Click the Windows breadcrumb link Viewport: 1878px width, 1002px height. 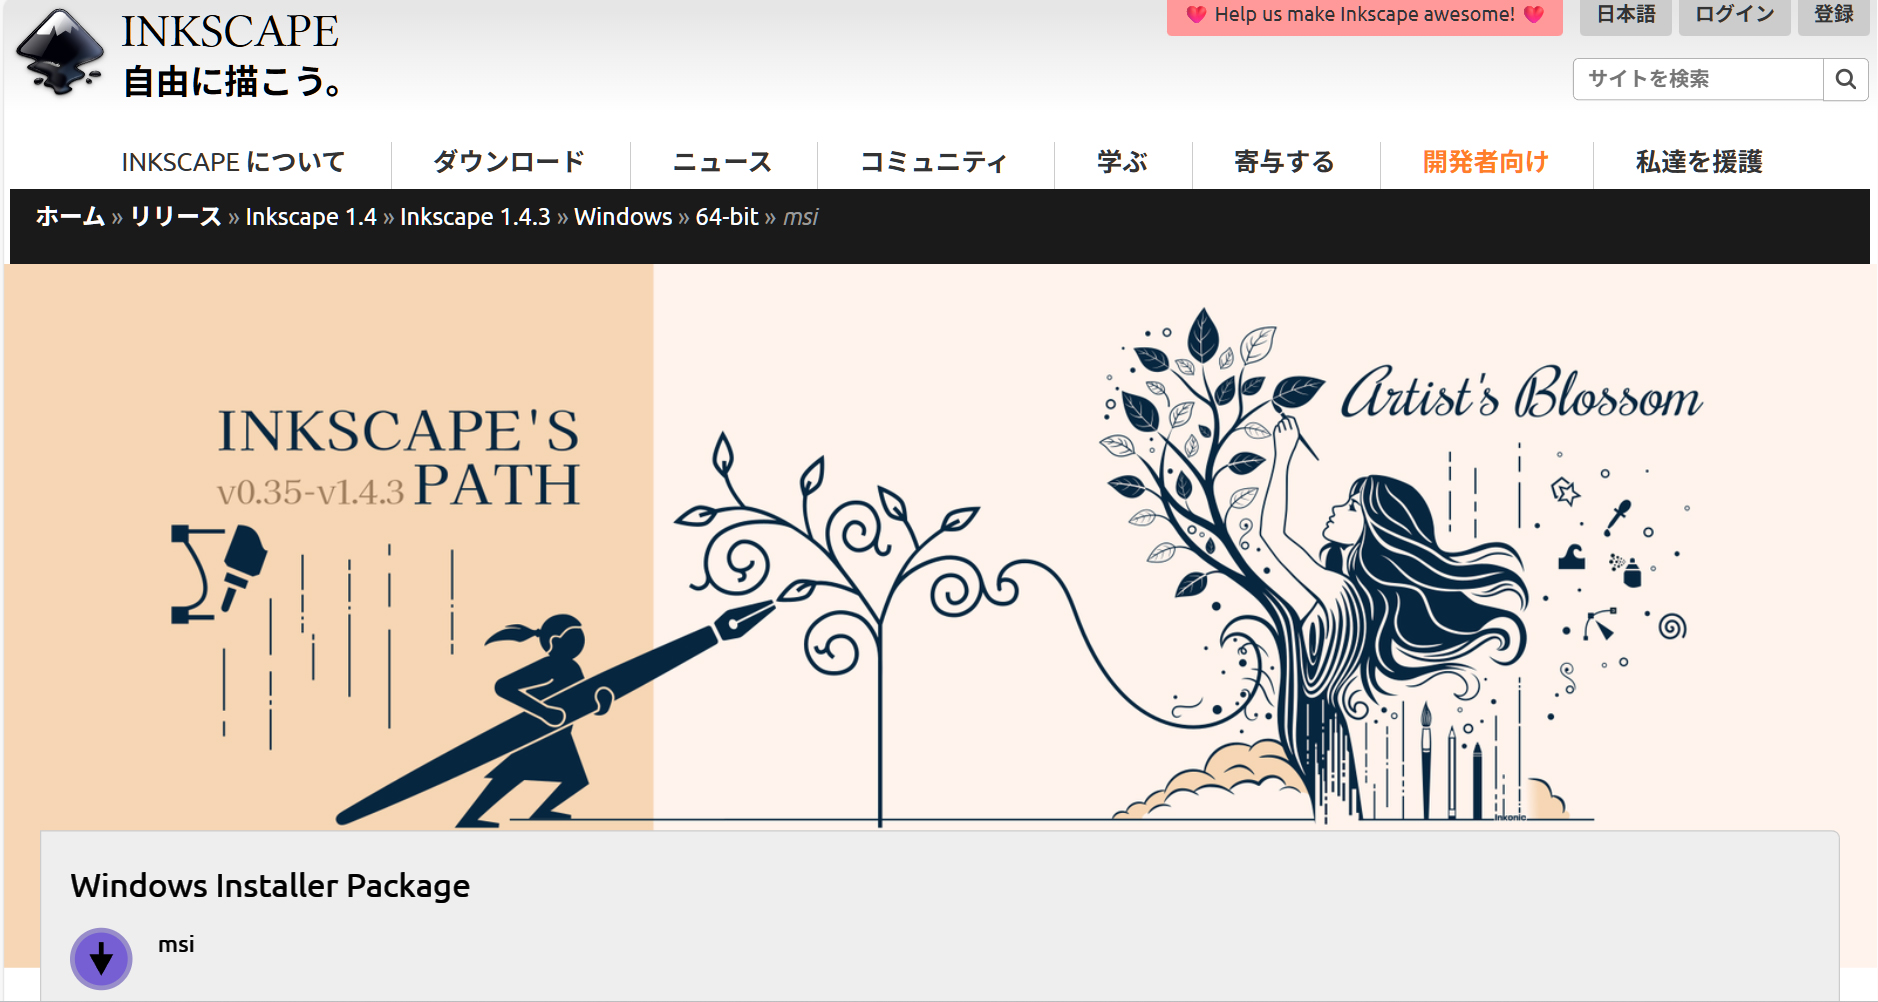[x=623, y=217]
